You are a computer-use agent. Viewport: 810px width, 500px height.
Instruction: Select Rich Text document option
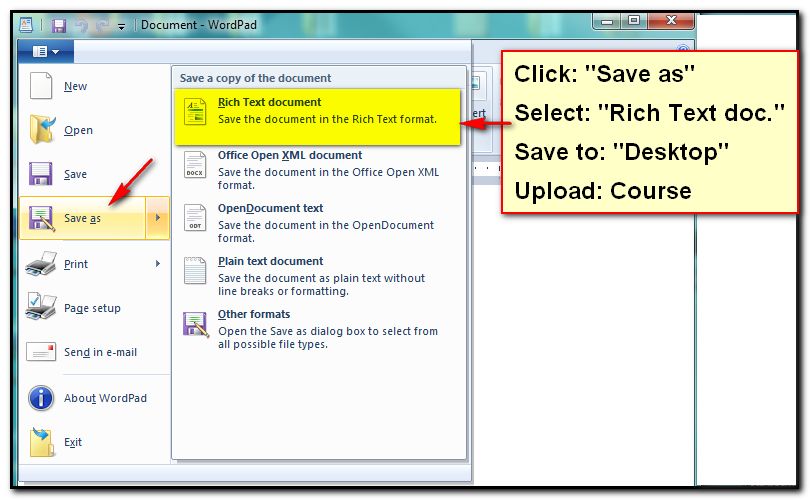317,116
